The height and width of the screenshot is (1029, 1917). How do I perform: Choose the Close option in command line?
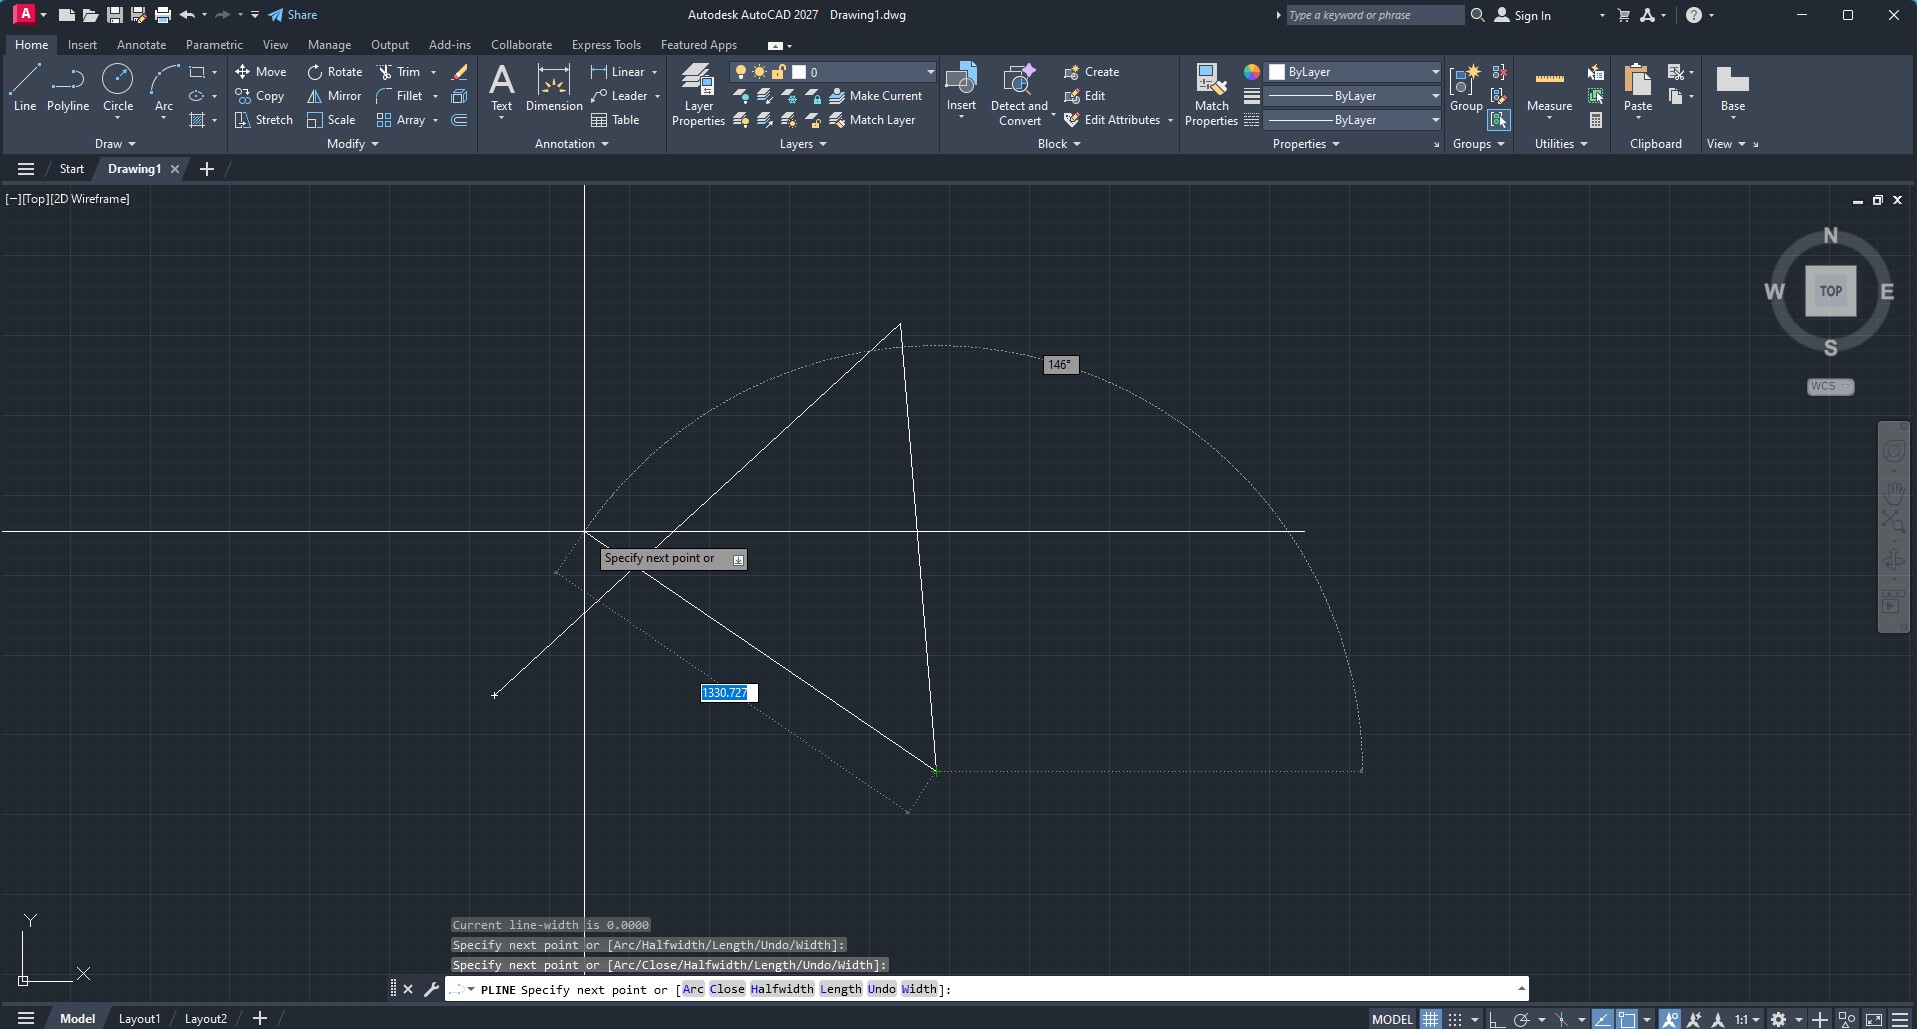click(727, 990)
